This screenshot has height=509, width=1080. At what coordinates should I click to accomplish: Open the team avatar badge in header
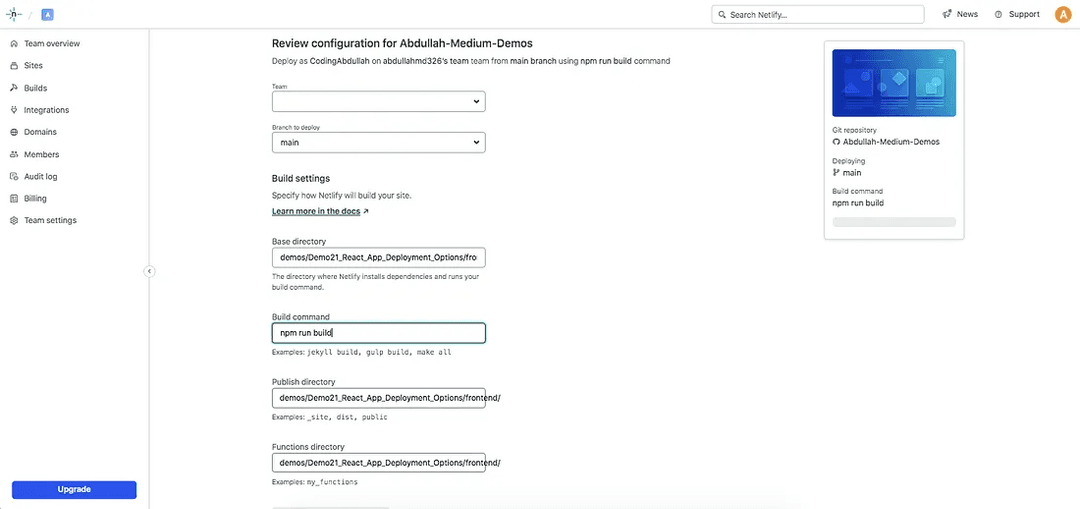tap(47, 14)
